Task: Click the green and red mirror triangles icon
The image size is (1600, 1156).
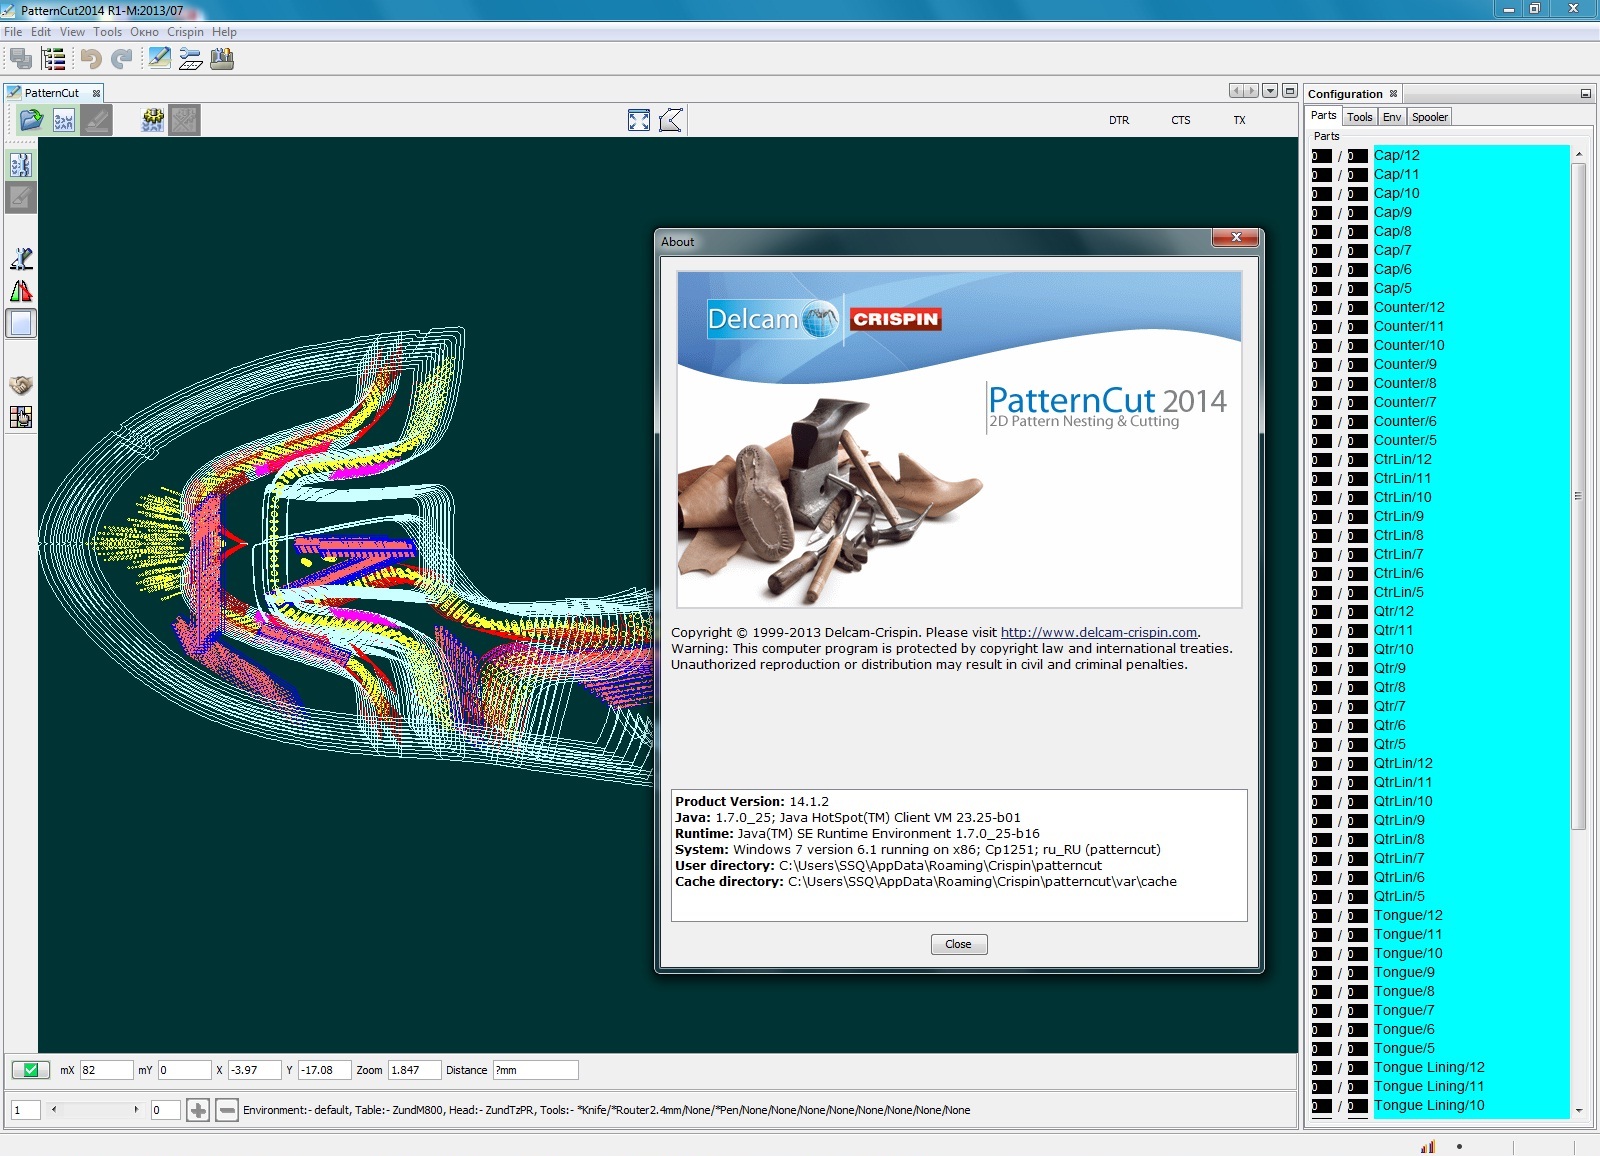Action: click(21, 291)
